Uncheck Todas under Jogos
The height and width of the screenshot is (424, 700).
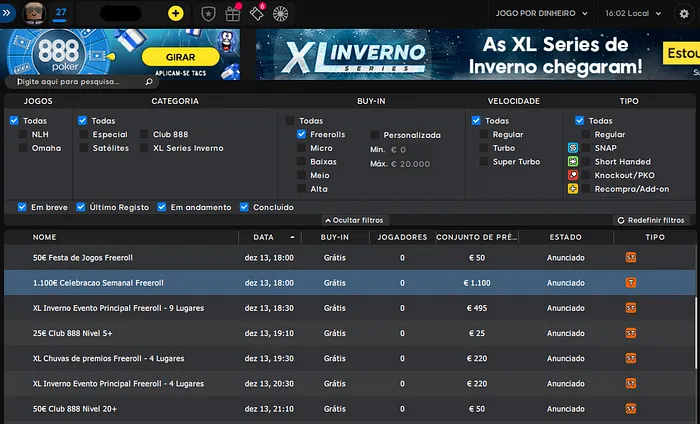tap(14, 121)
